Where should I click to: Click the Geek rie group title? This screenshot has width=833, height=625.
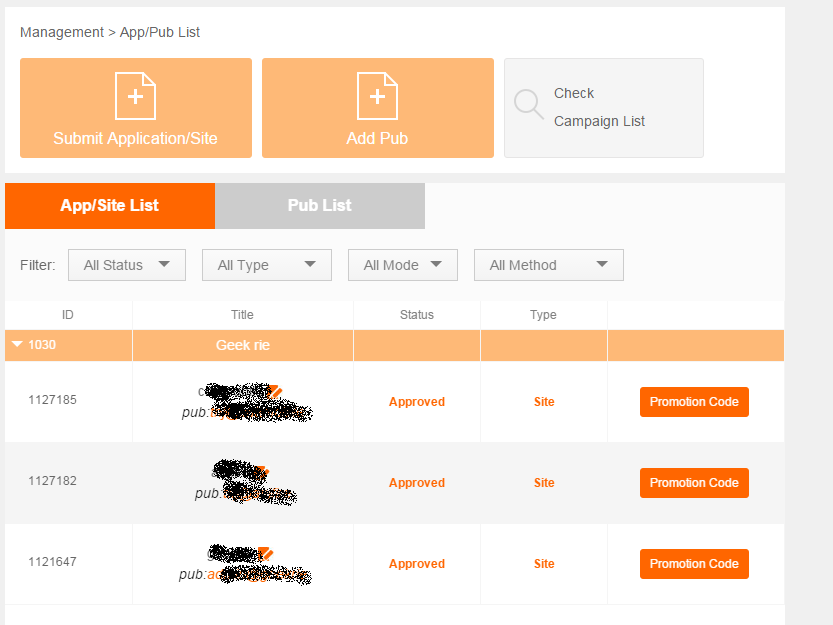pyautogui.click(x=243, y=345)
